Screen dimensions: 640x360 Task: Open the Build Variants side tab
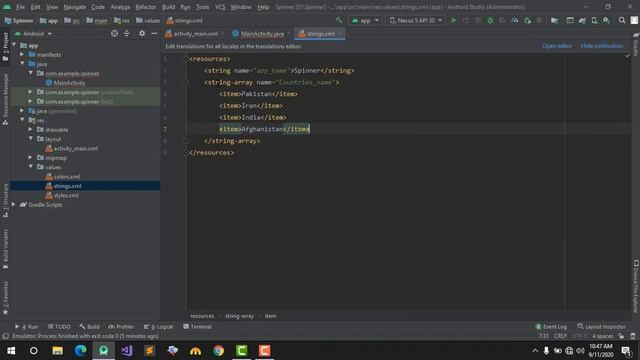5,249
